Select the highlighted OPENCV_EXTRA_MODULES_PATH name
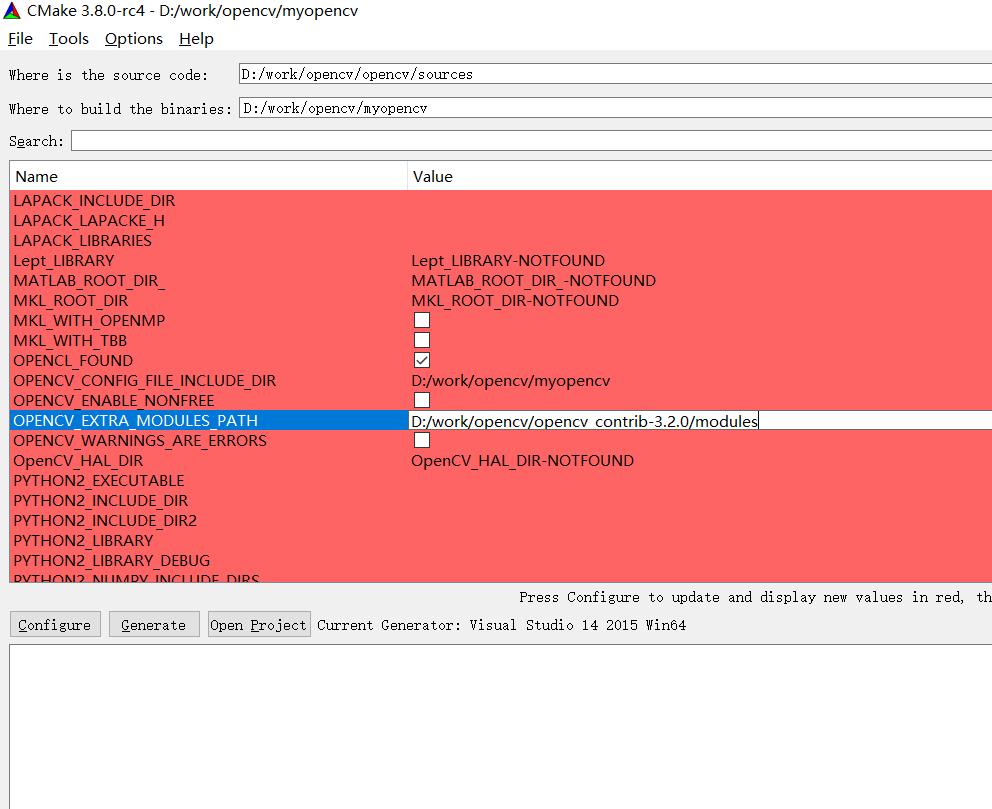Screen dimensions: 992x809 click(135, 421)
